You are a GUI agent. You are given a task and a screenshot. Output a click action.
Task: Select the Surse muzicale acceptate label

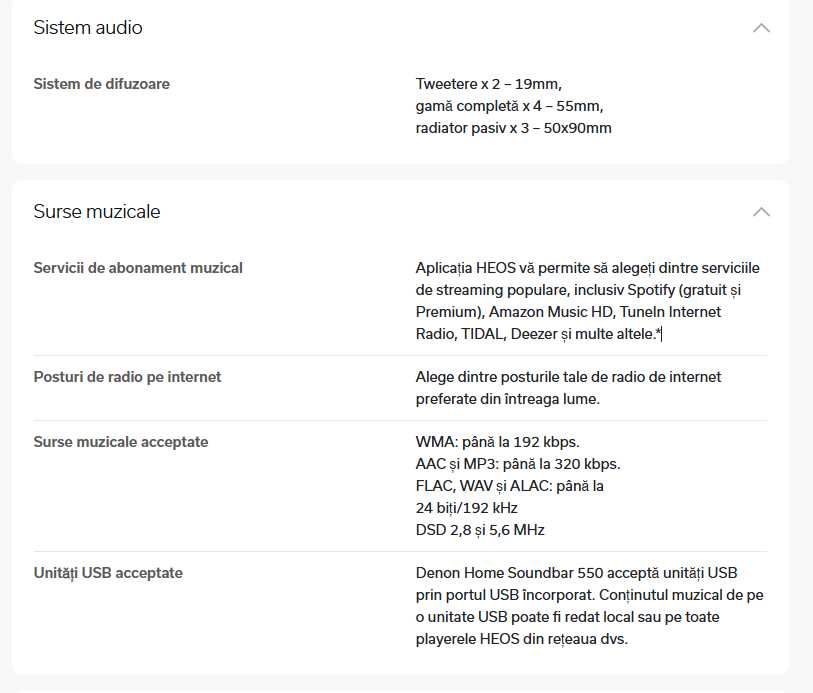[x=121, y=442]
